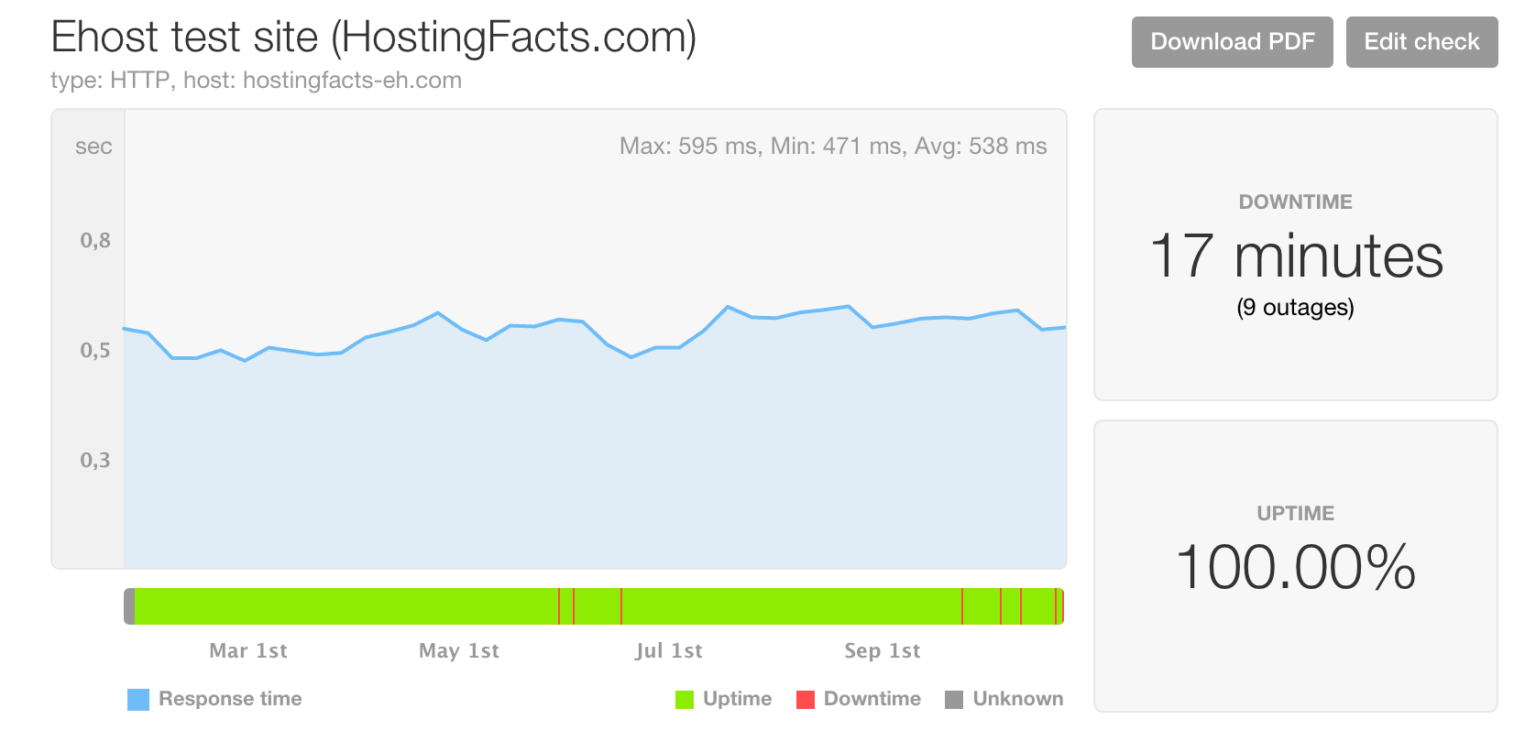Click the 9 outages text
1536x752 pixels.
pos(1296,308)
